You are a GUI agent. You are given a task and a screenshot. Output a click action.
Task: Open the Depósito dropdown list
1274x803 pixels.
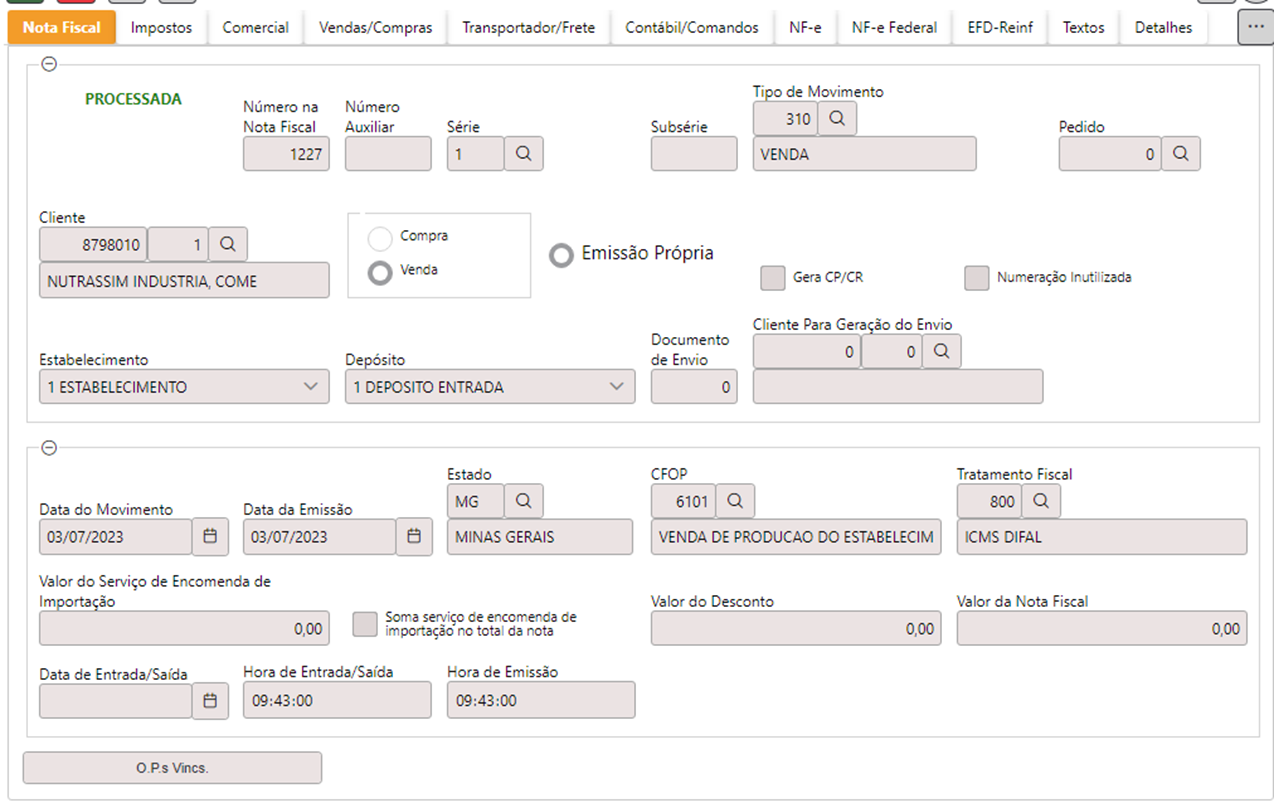pyautogui.click(x=616, y=387)
